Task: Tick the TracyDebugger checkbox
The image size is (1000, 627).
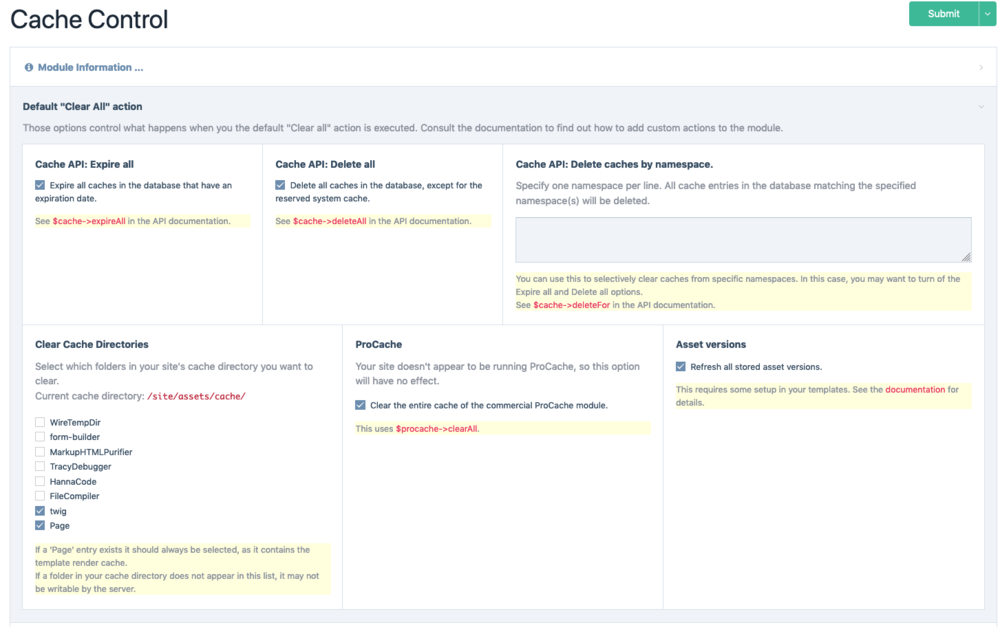Action: [x=40, y=467]
